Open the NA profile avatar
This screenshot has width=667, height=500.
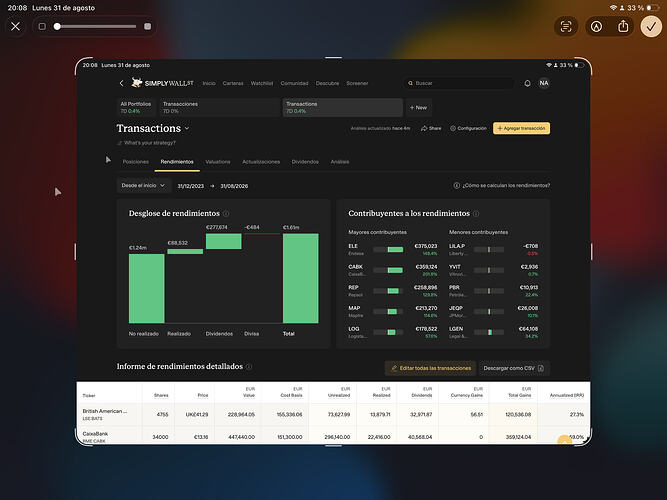(544, 83)
